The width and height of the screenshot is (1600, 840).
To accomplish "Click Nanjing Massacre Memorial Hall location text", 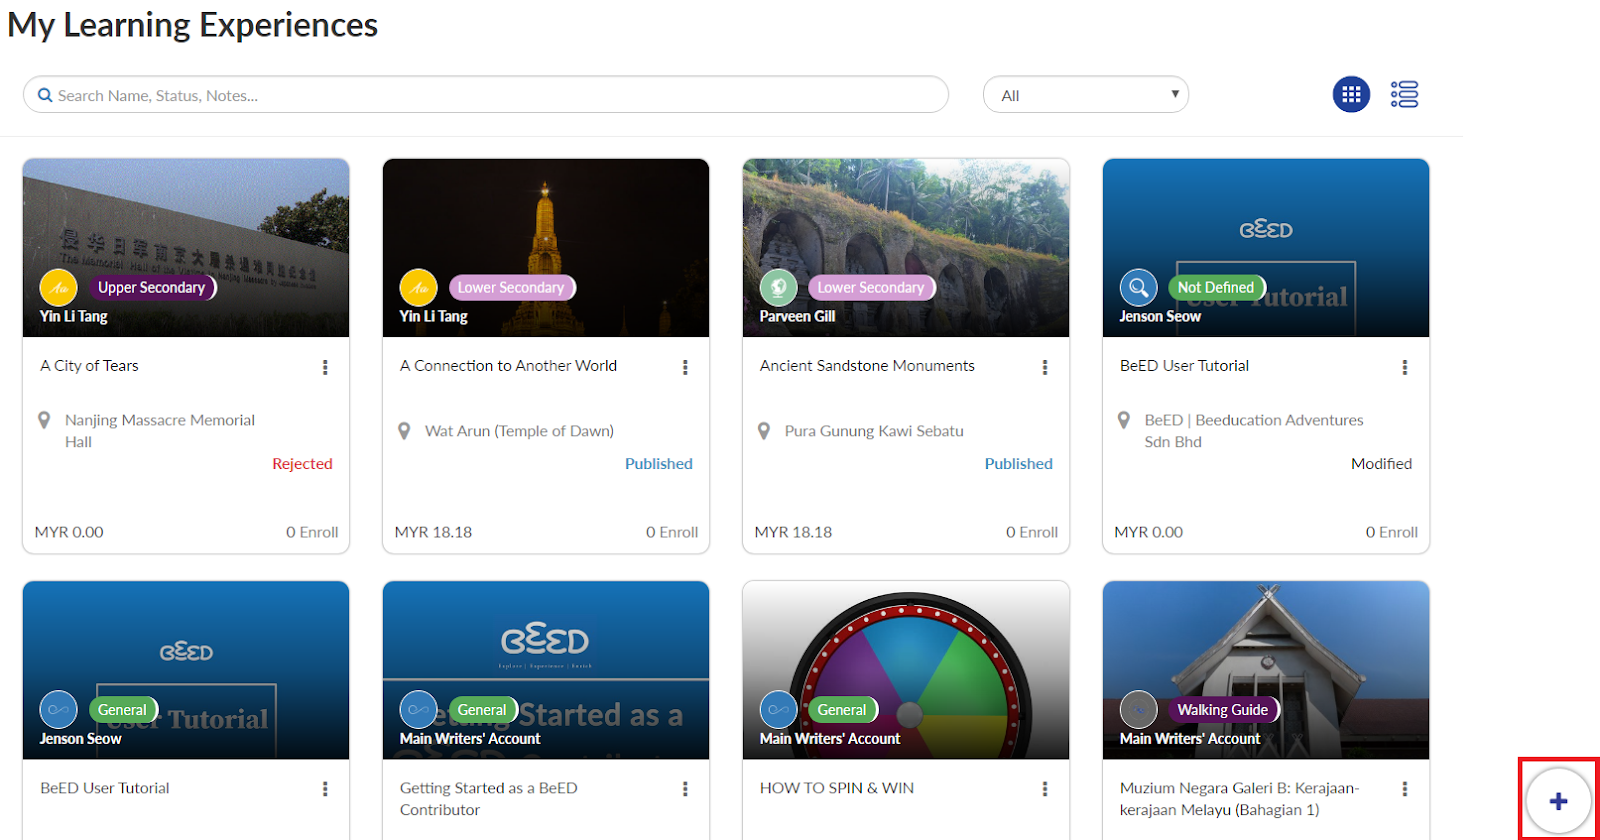I will click(x=160, y=431).
